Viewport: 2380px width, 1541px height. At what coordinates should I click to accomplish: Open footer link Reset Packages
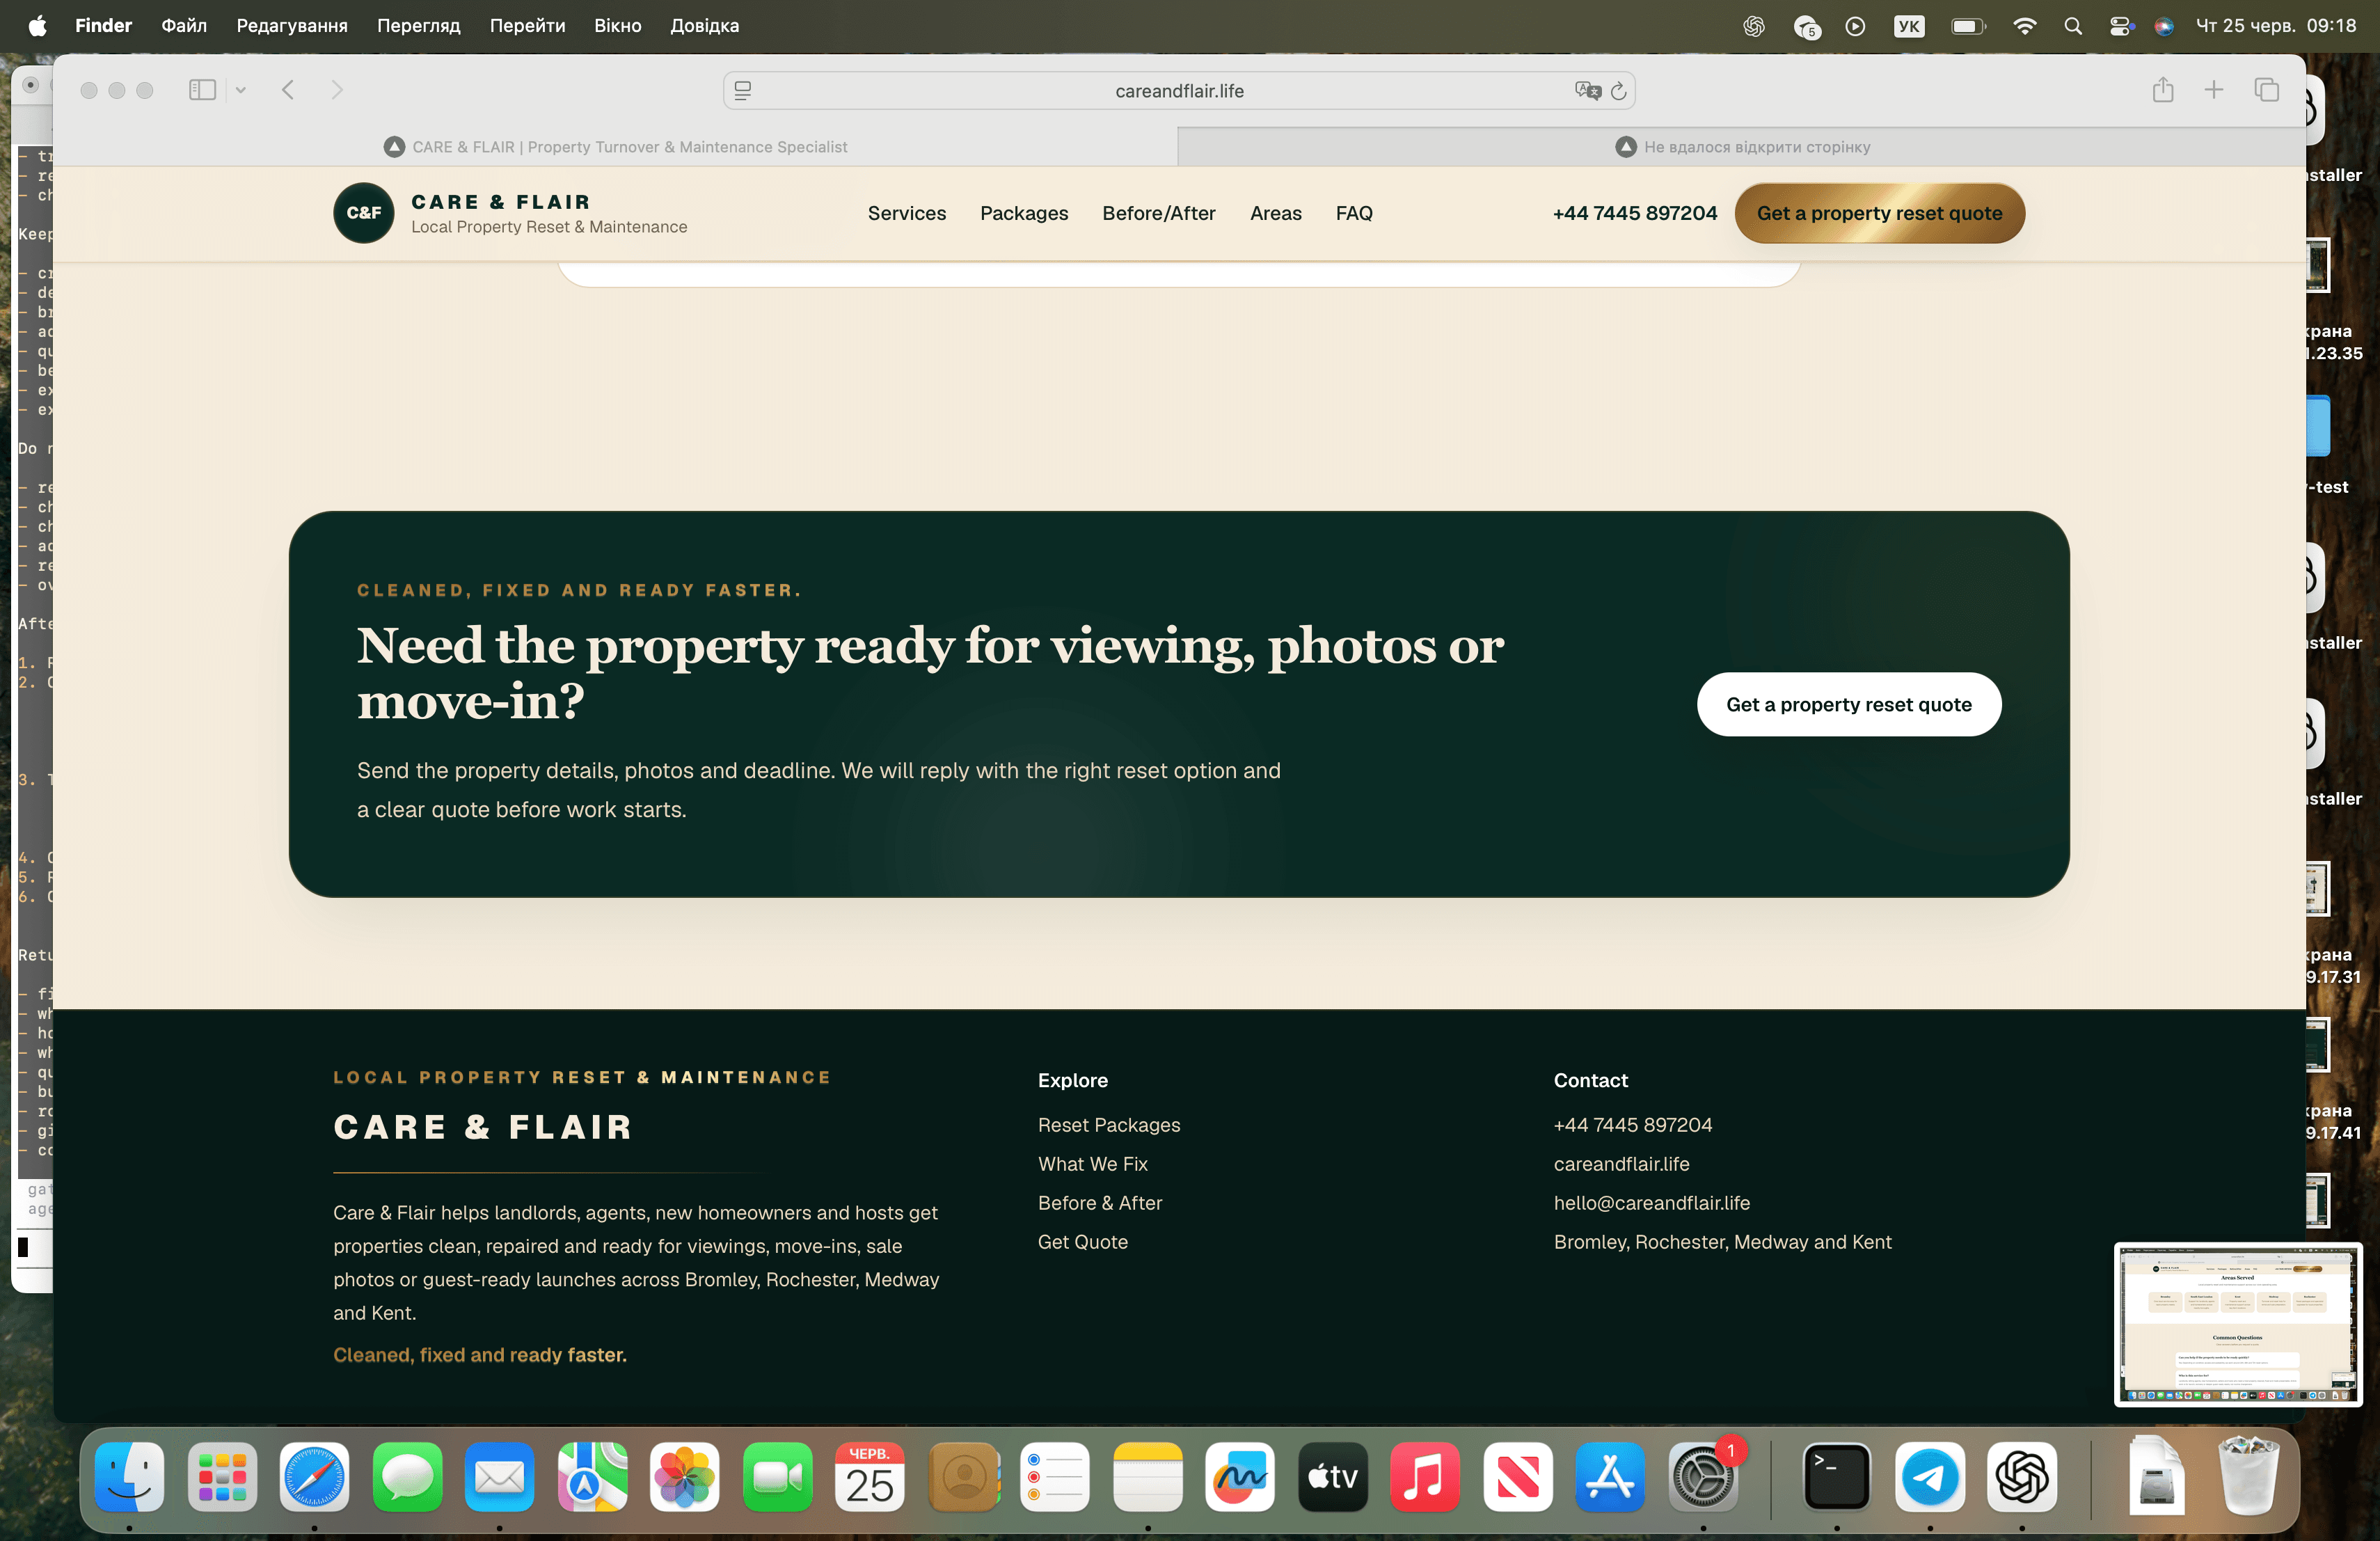[1109, 1125]
